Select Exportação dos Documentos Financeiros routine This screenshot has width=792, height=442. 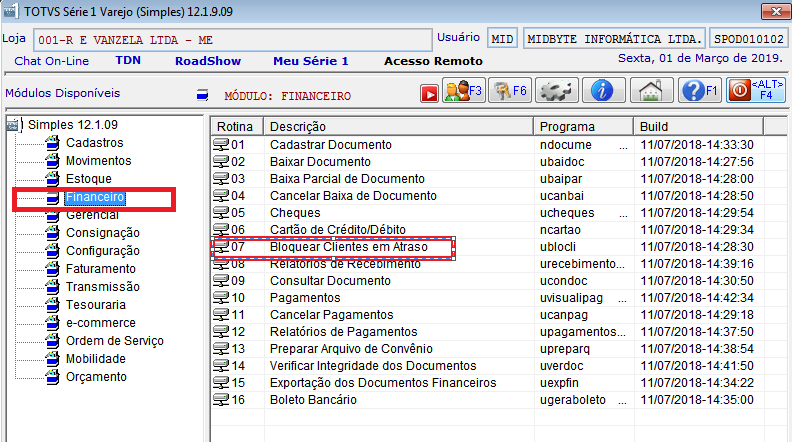383,383
